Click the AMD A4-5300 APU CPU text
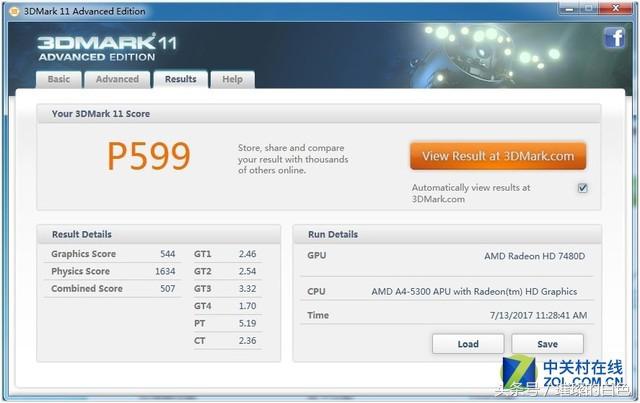Viewport: 640px width, 403px height. 474,291
